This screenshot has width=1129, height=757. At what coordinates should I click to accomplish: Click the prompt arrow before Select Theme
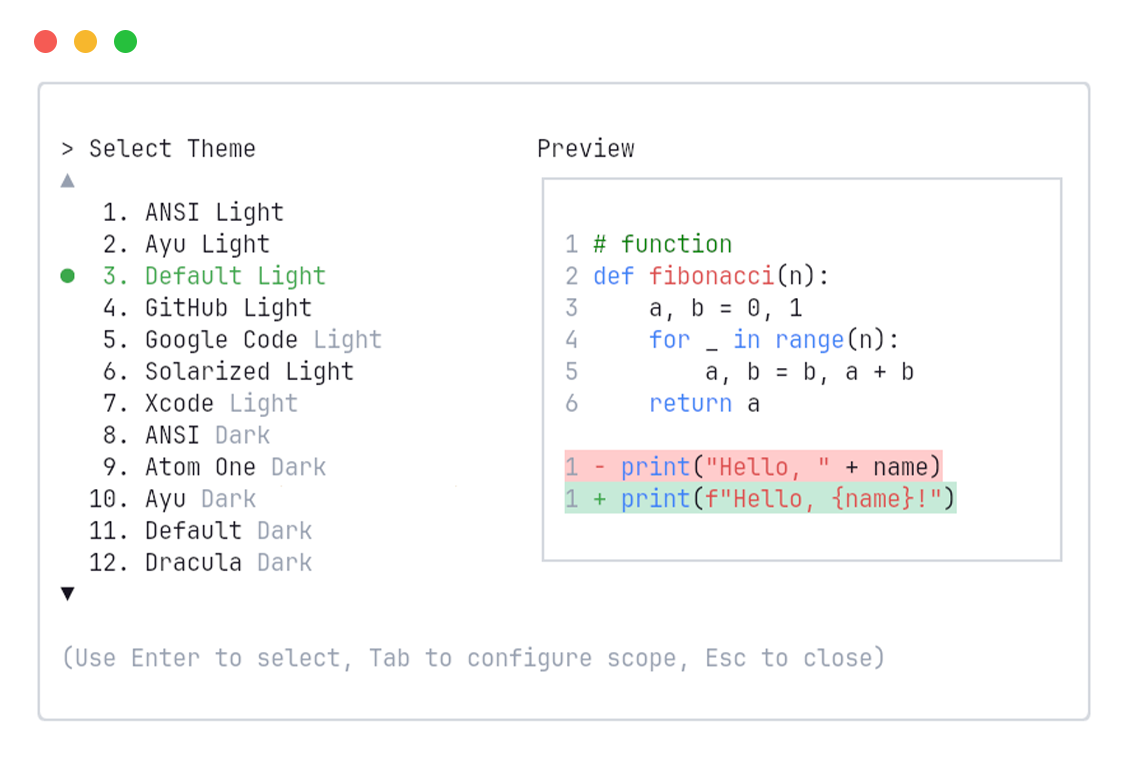coord(67,148)
